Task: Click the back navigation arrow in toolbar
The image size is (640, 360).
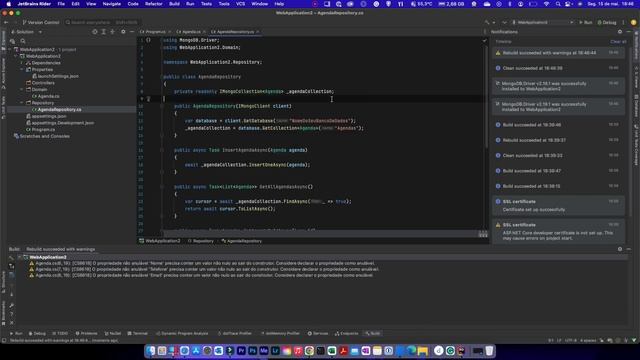Action: [6, 22]
